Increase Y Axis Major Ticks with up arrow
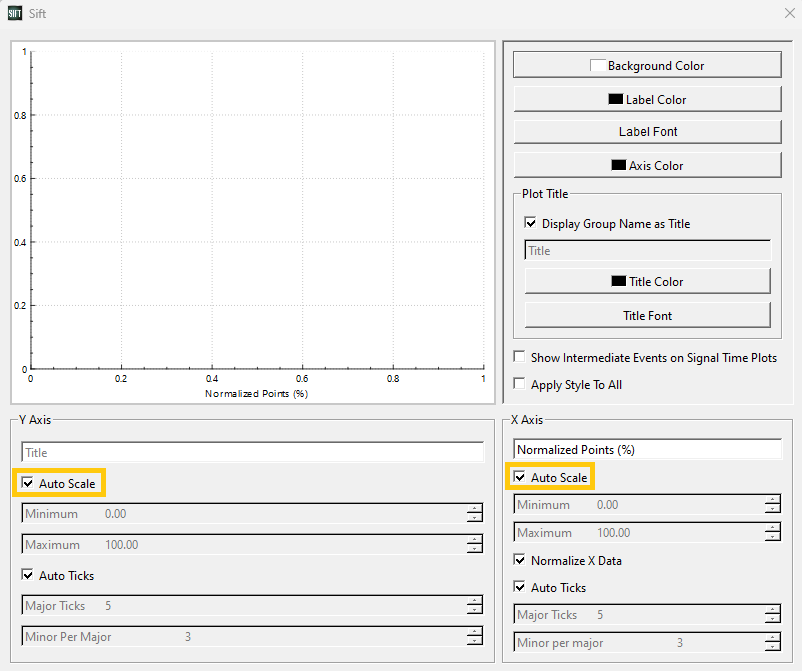The width and height of the screenshot is (802, 671). tap(475, 601)
